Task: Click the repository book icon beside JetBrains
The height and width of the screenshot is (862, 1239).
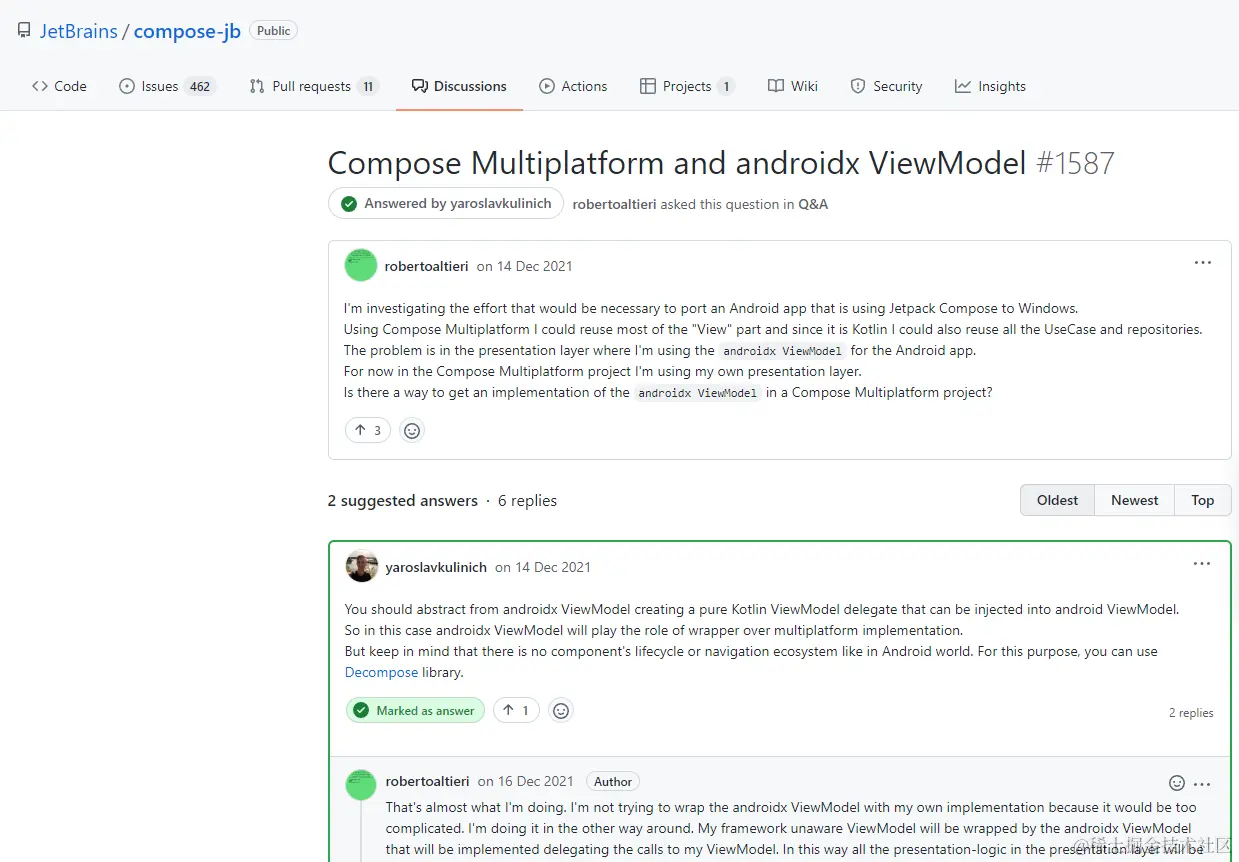Action: tap(24, 31)
